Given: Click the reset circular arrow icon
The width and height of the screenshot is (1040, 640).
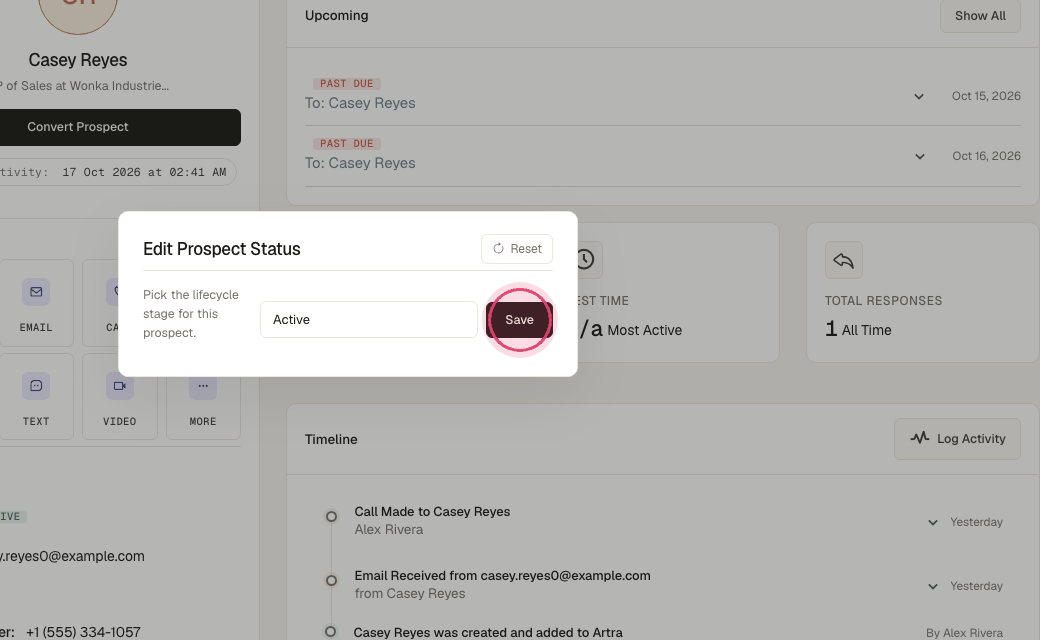Looking at the screenshot, I should coord(498,249).
